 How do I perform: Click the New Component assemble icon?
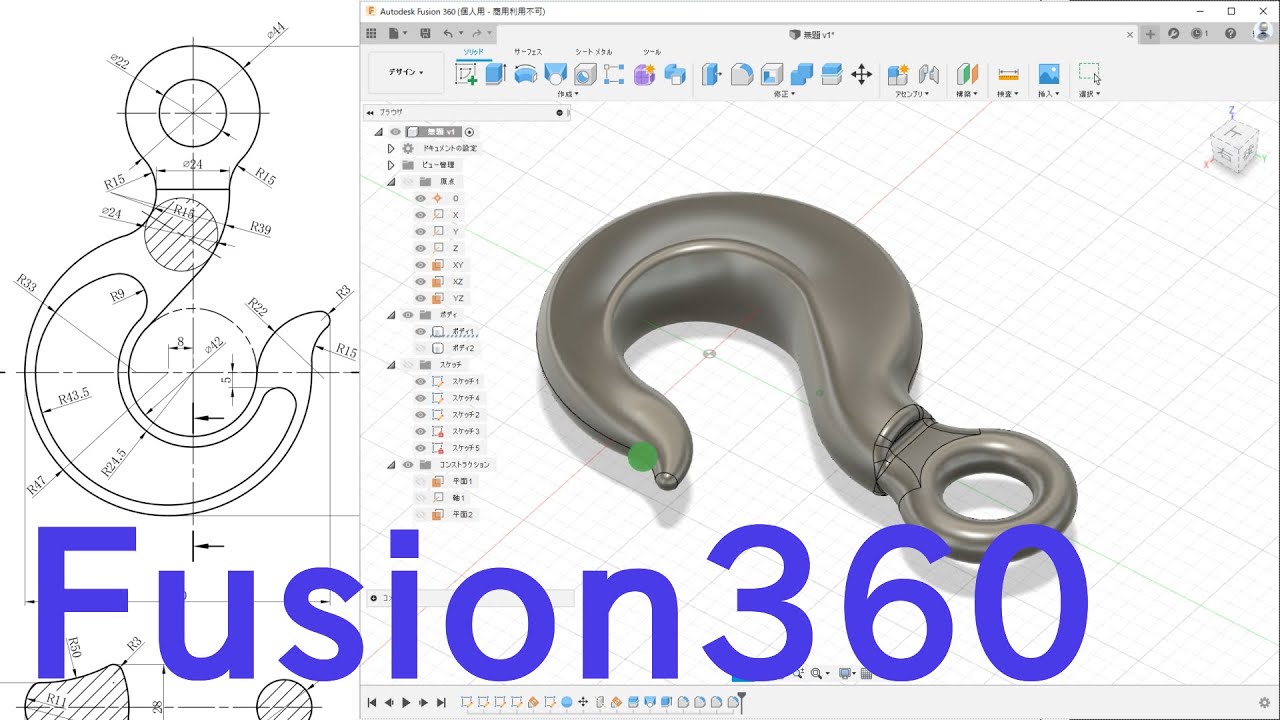898,74
